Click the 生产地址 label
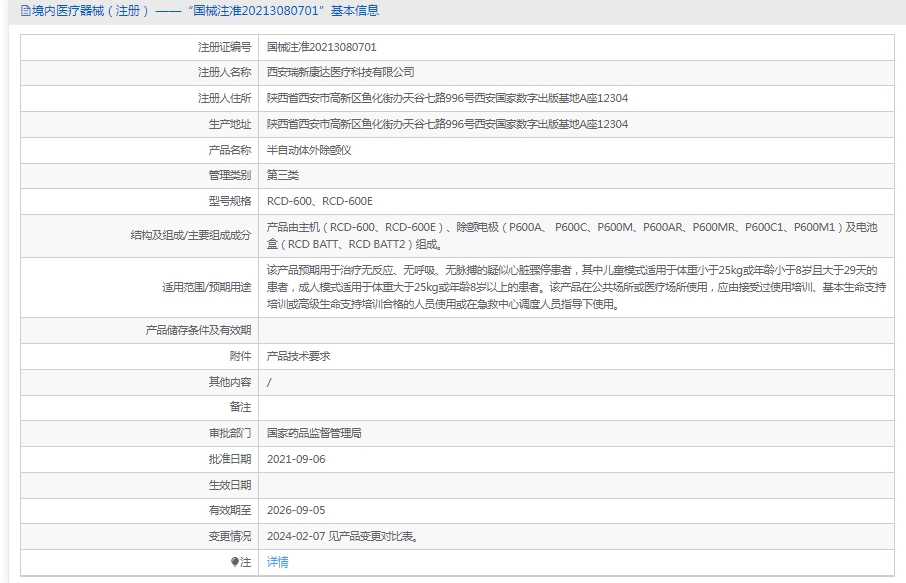906x583 pixels. point(230,124)
